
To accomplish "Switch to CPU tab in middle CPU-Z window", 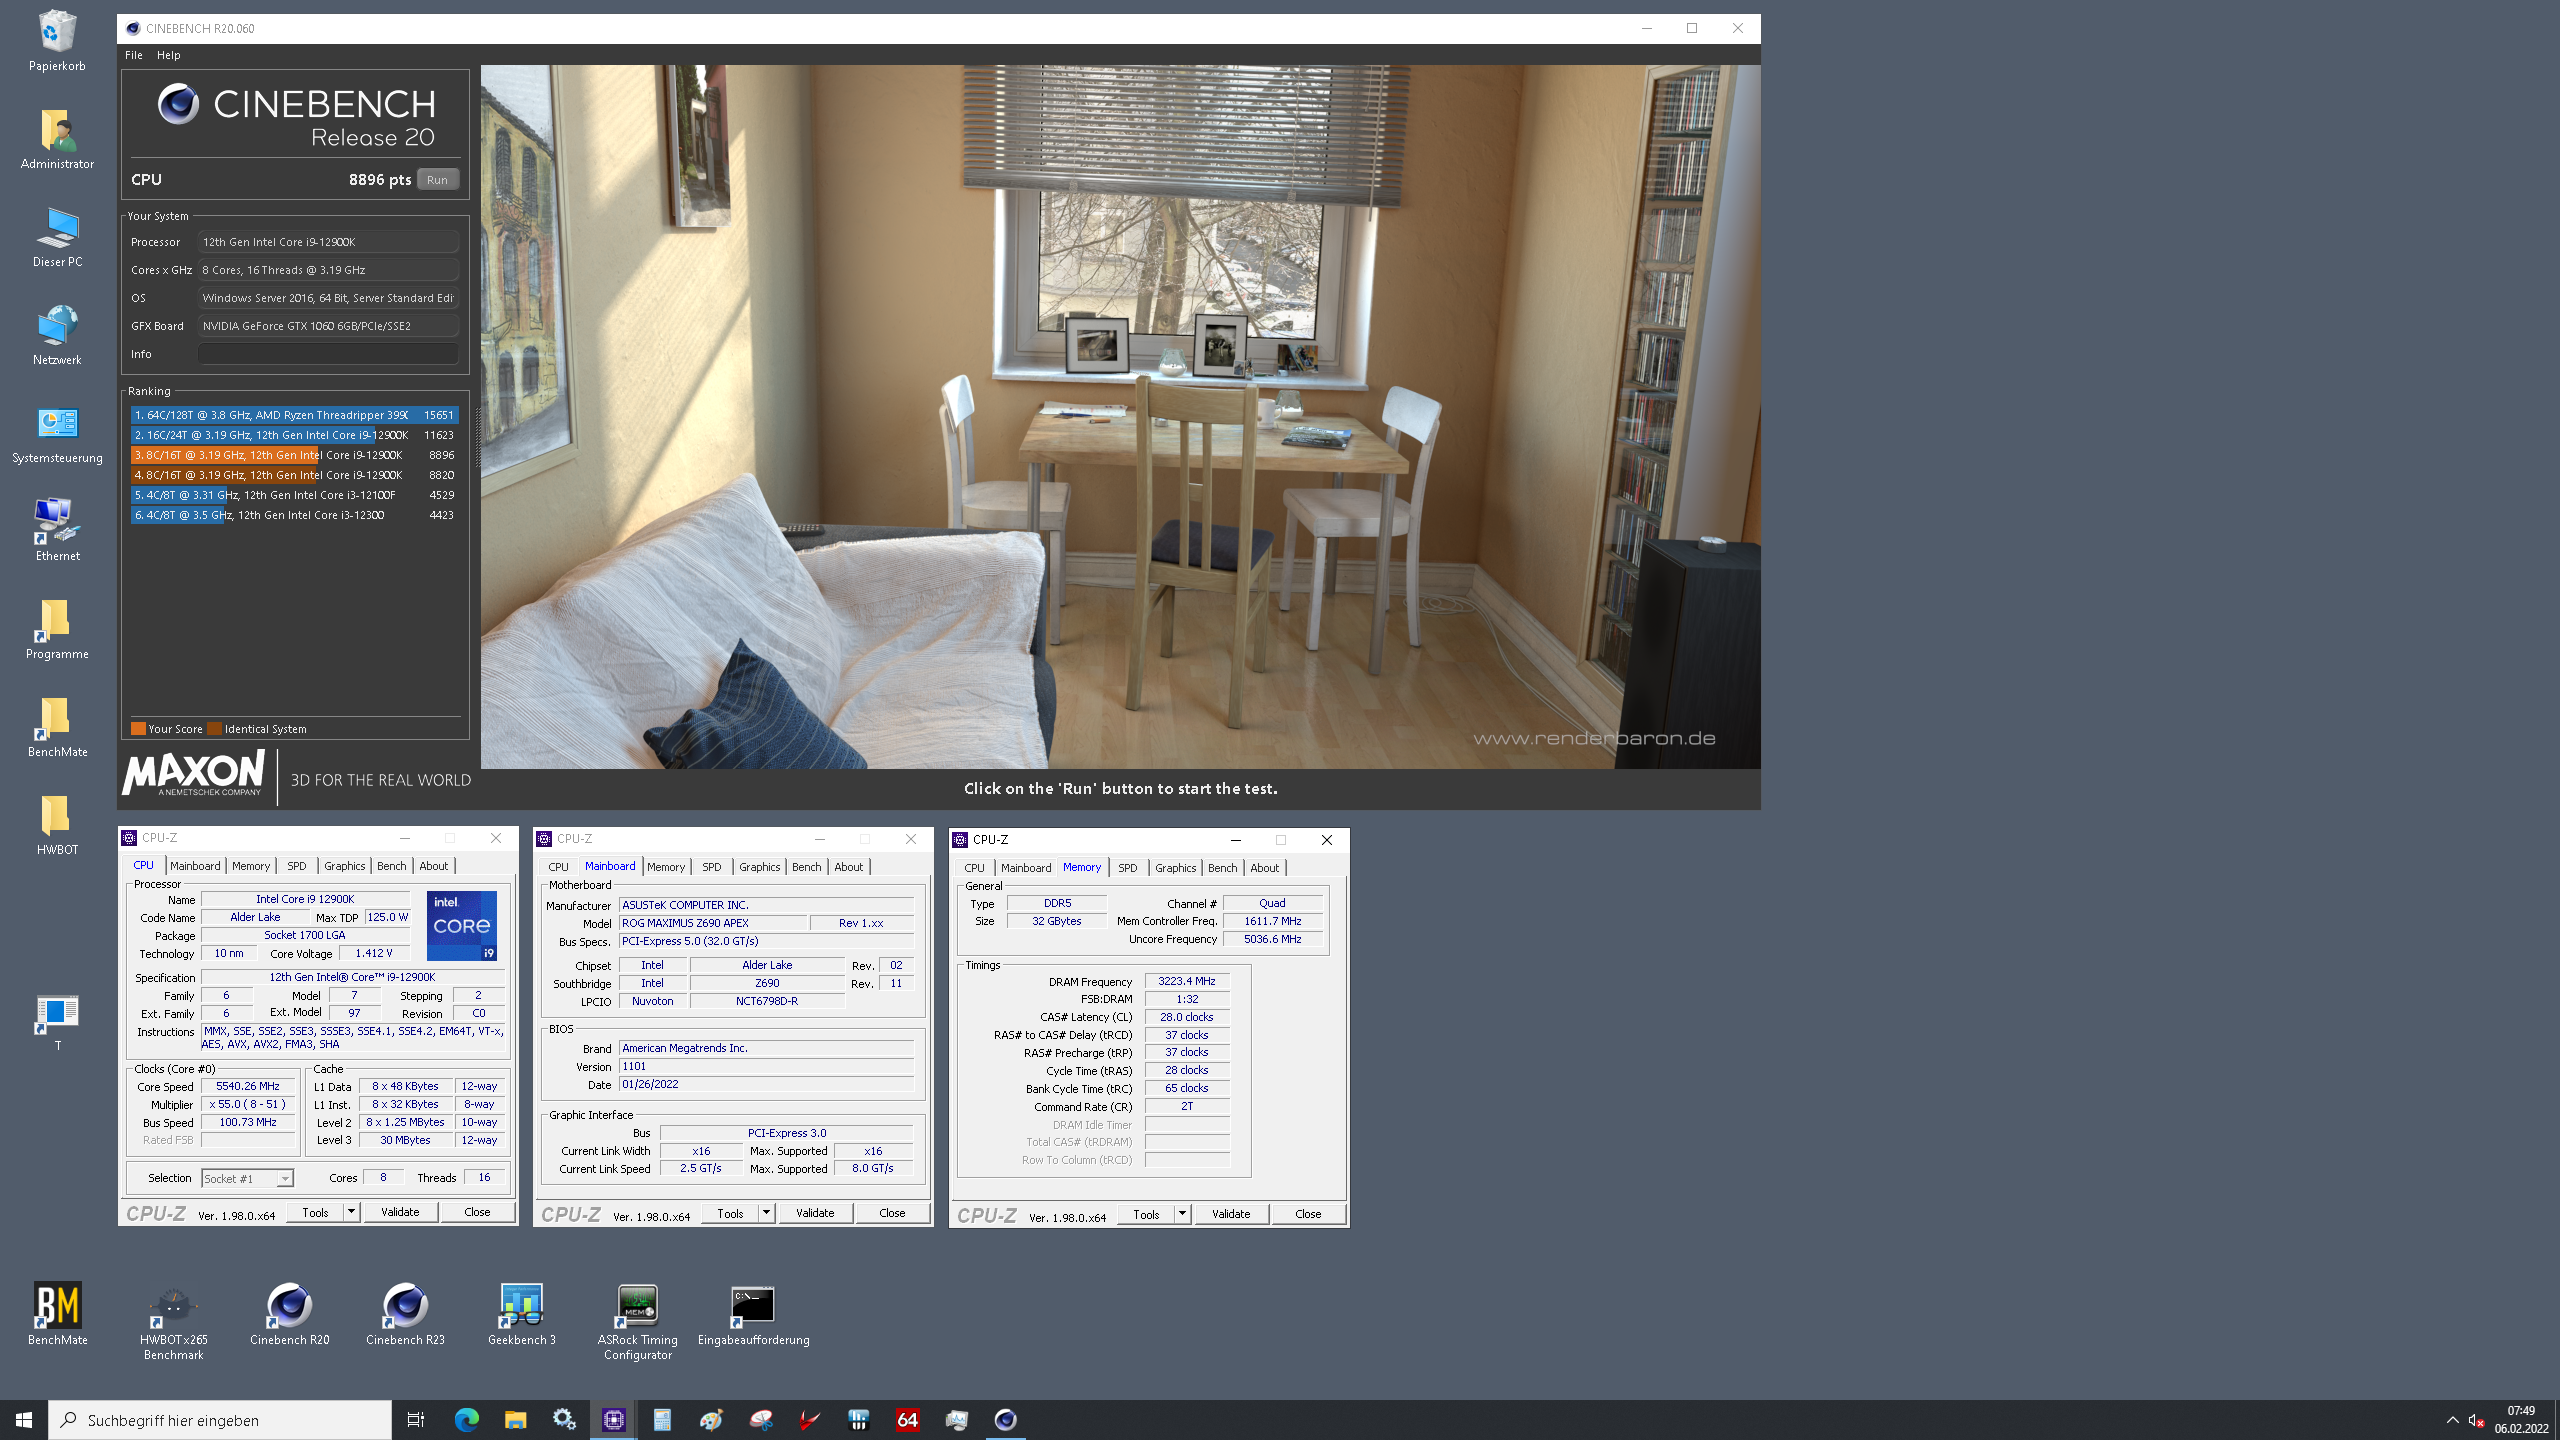I will pos(558,867).
